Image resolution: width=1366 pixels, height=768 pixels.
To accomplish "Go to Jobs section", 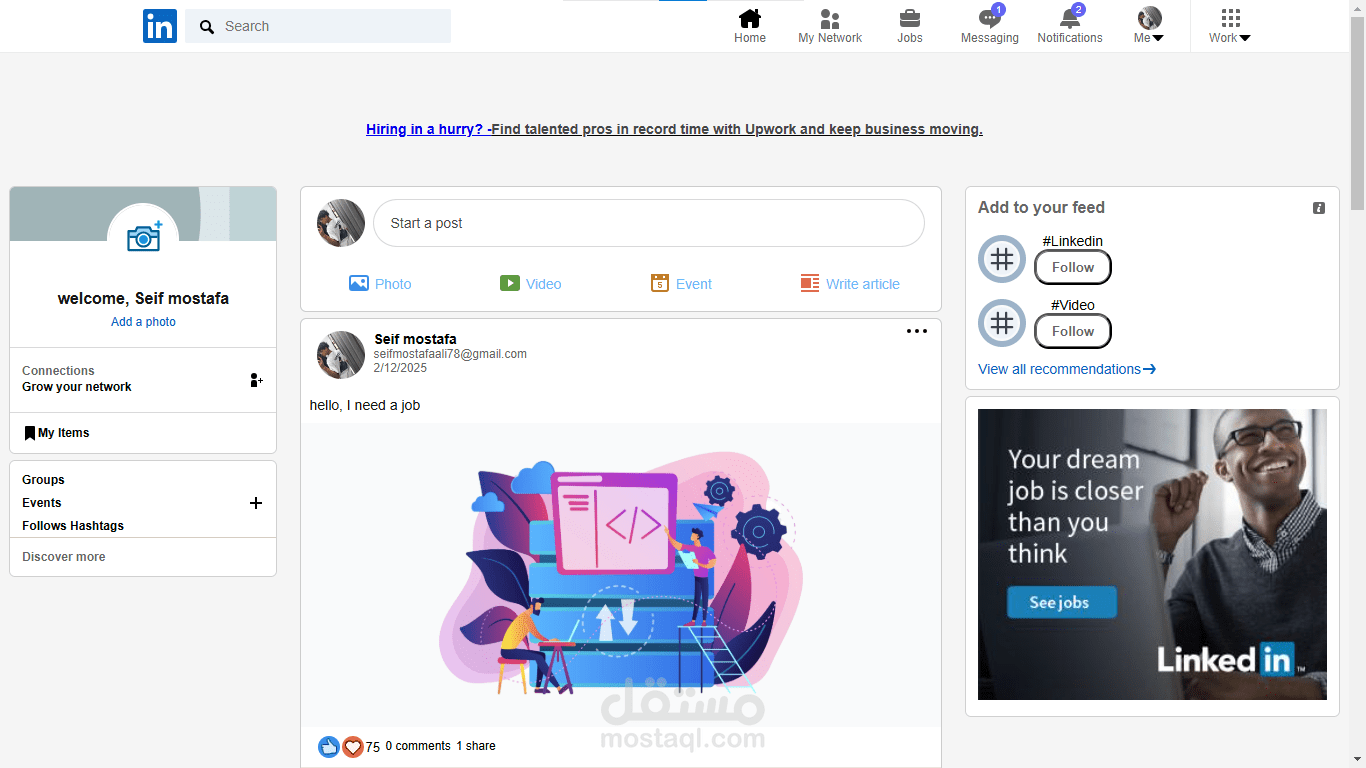I will pyautogui.click(x=910, y=27).
